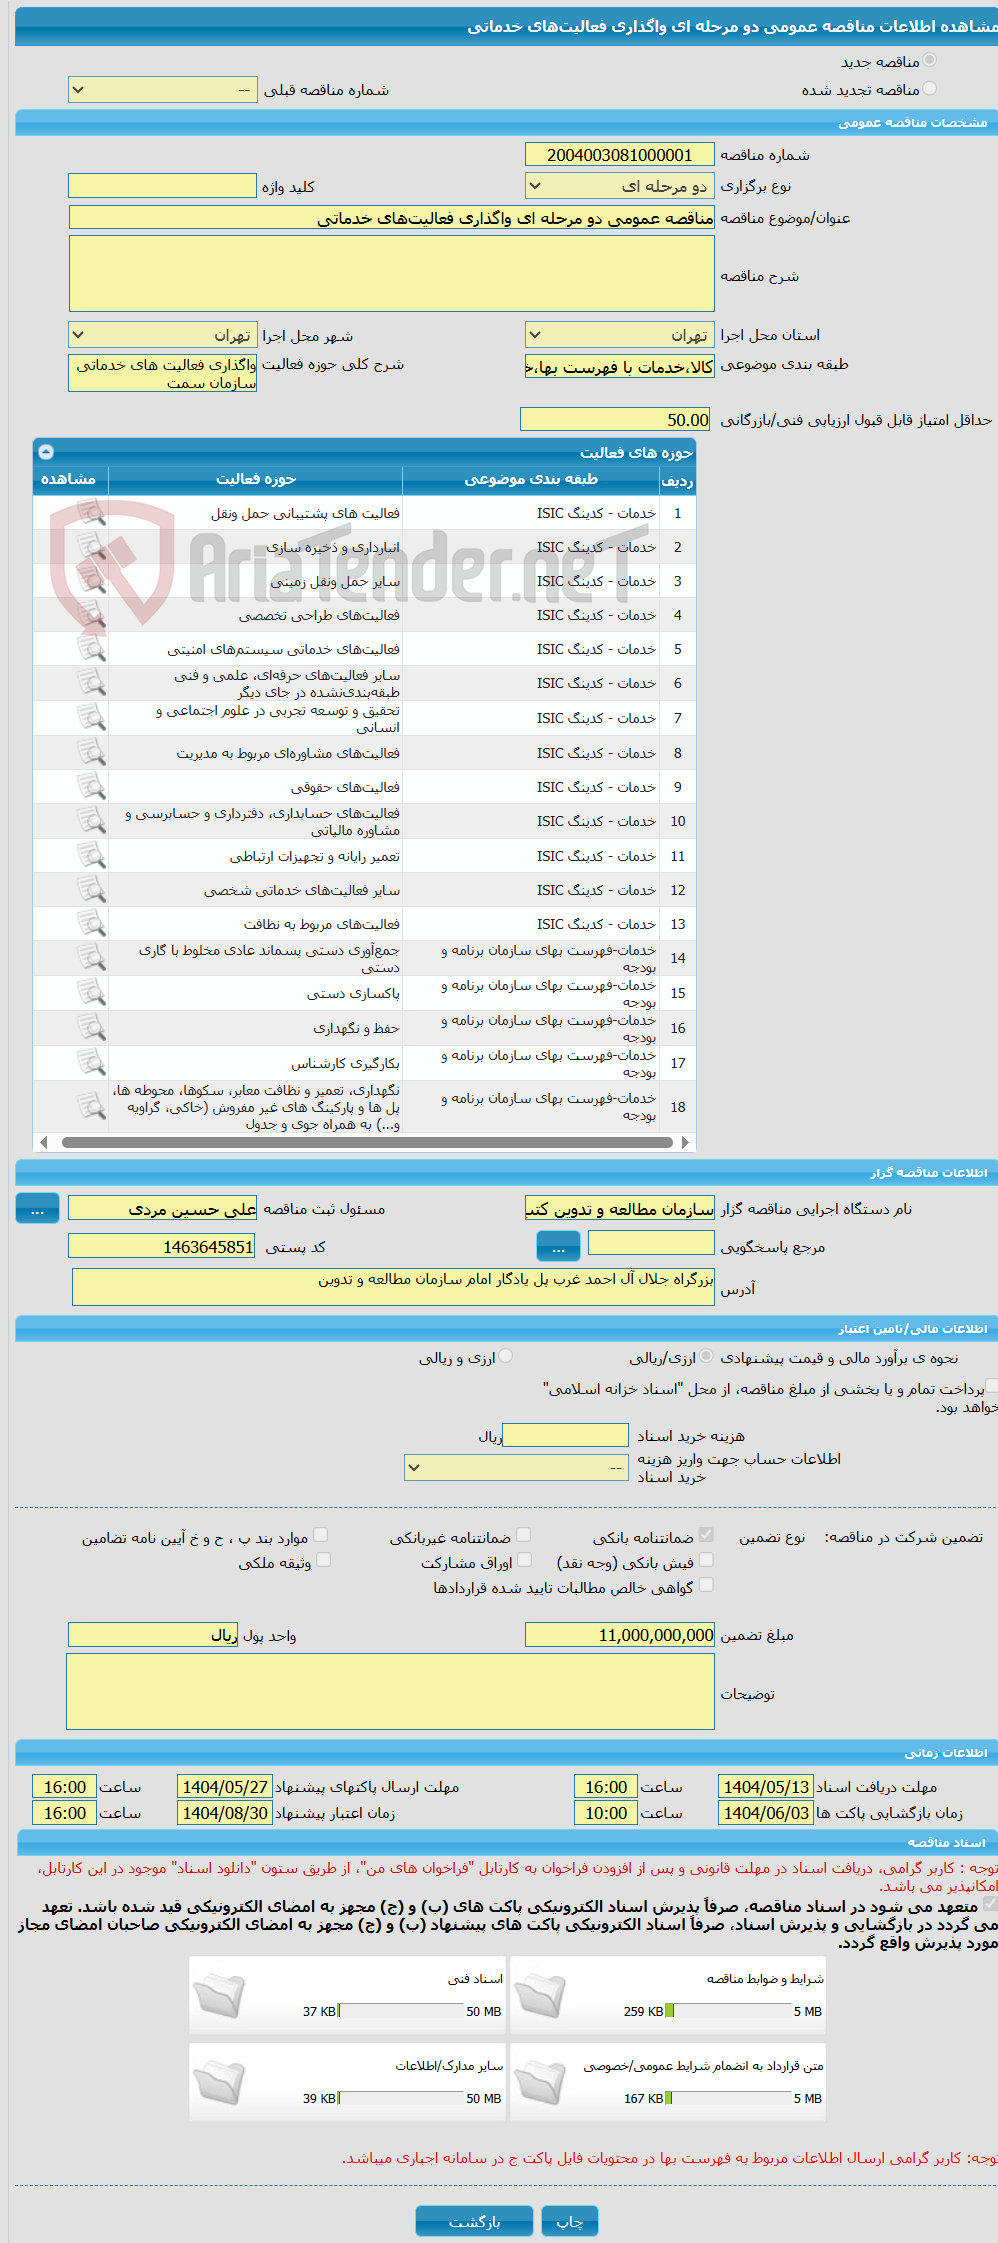Click طبقه بندی موضوعی column header
The height and width of the screenshot is (2243, 998).
point(531,480)
